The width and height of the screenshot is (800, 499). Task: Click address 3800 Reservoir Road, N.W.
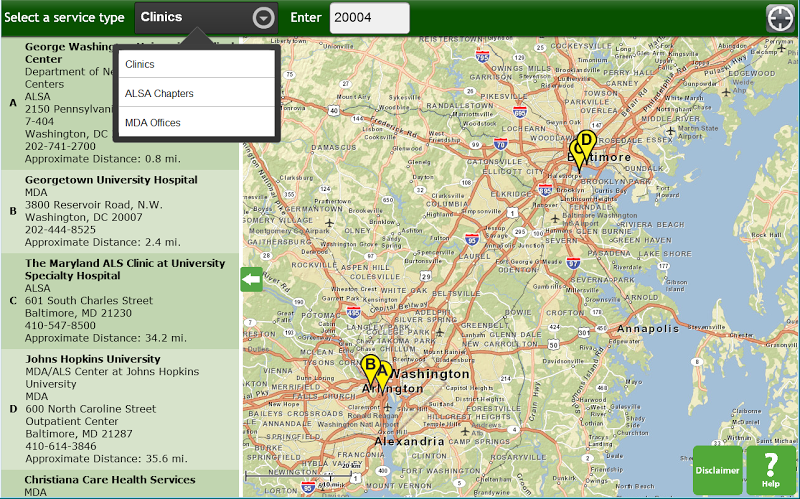(94, 205)
